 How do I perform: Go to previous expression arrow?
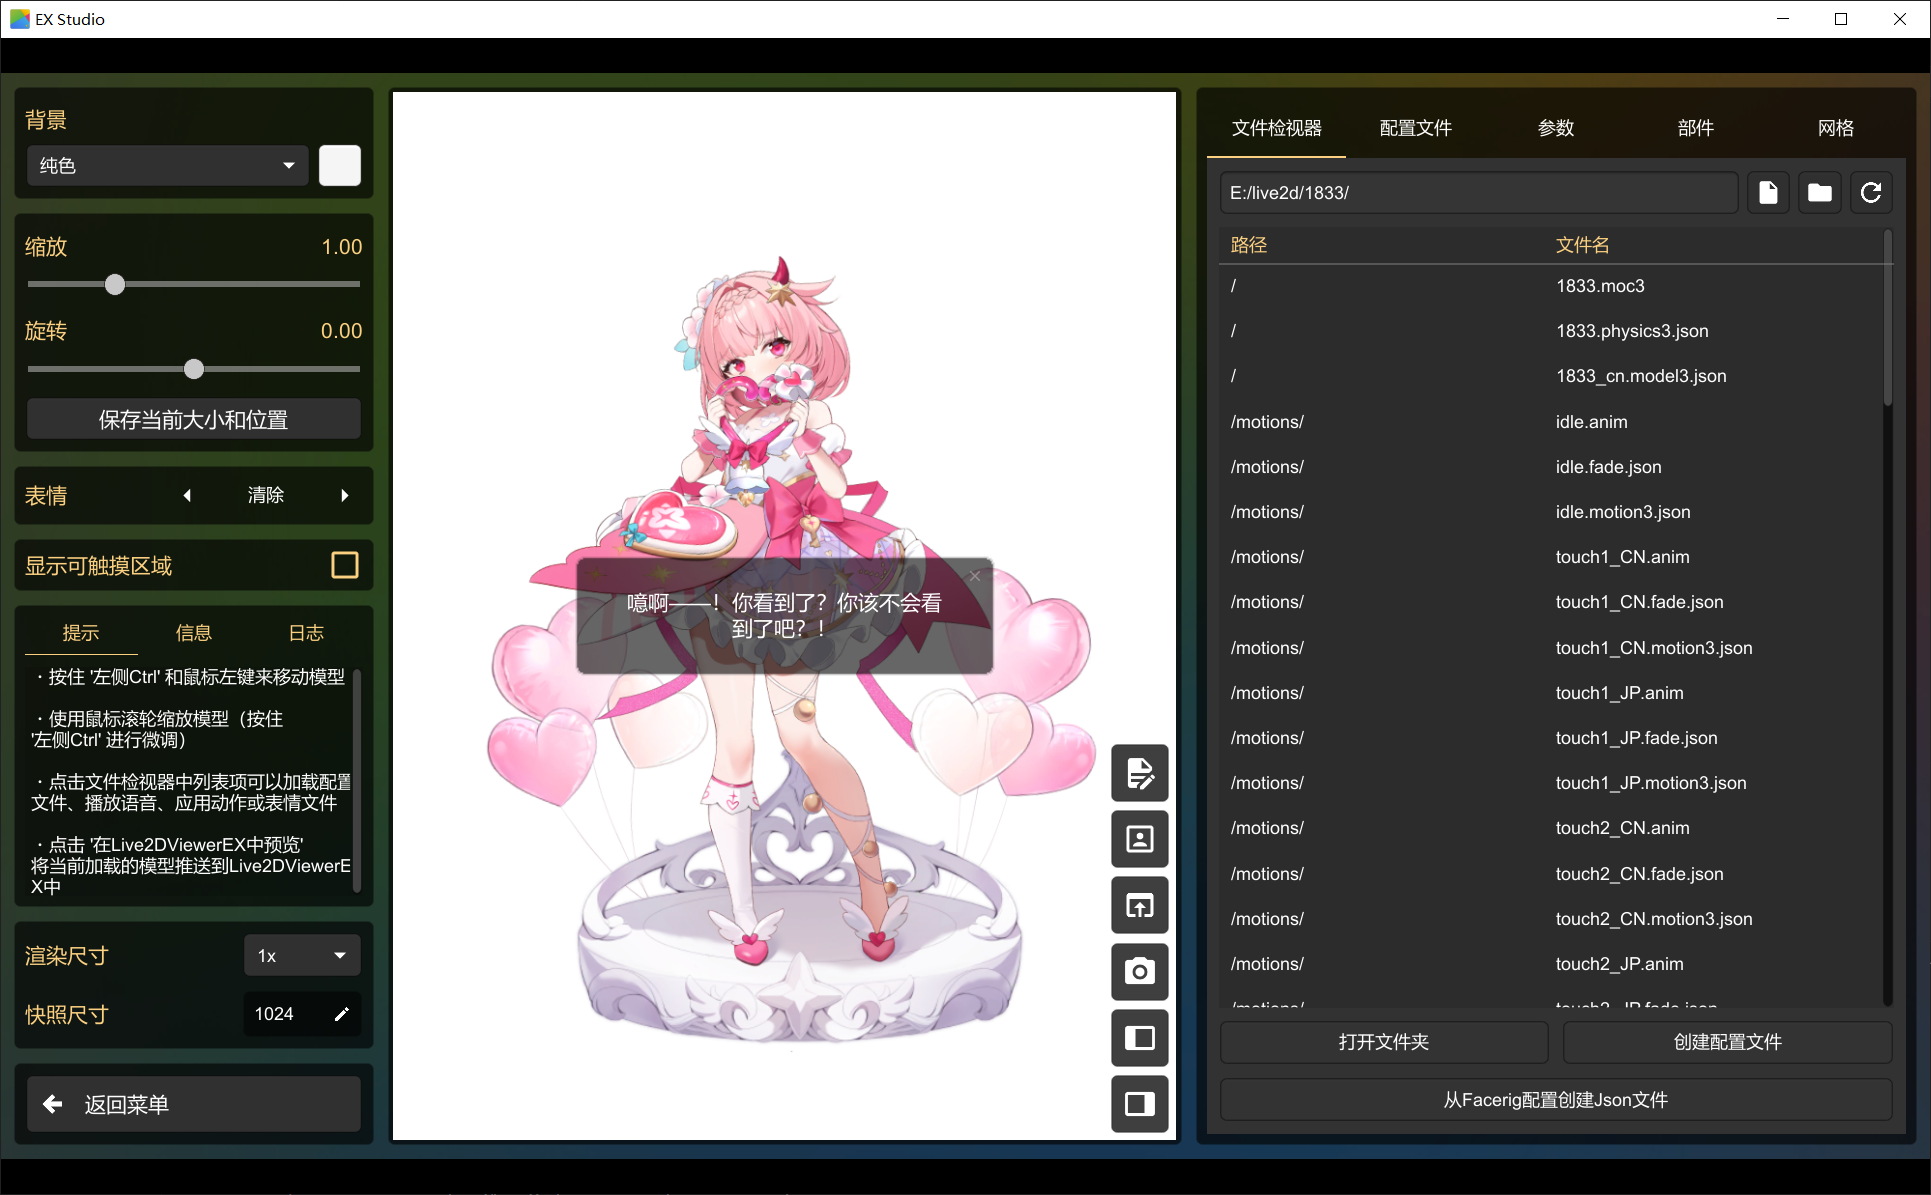pos(187,495)
